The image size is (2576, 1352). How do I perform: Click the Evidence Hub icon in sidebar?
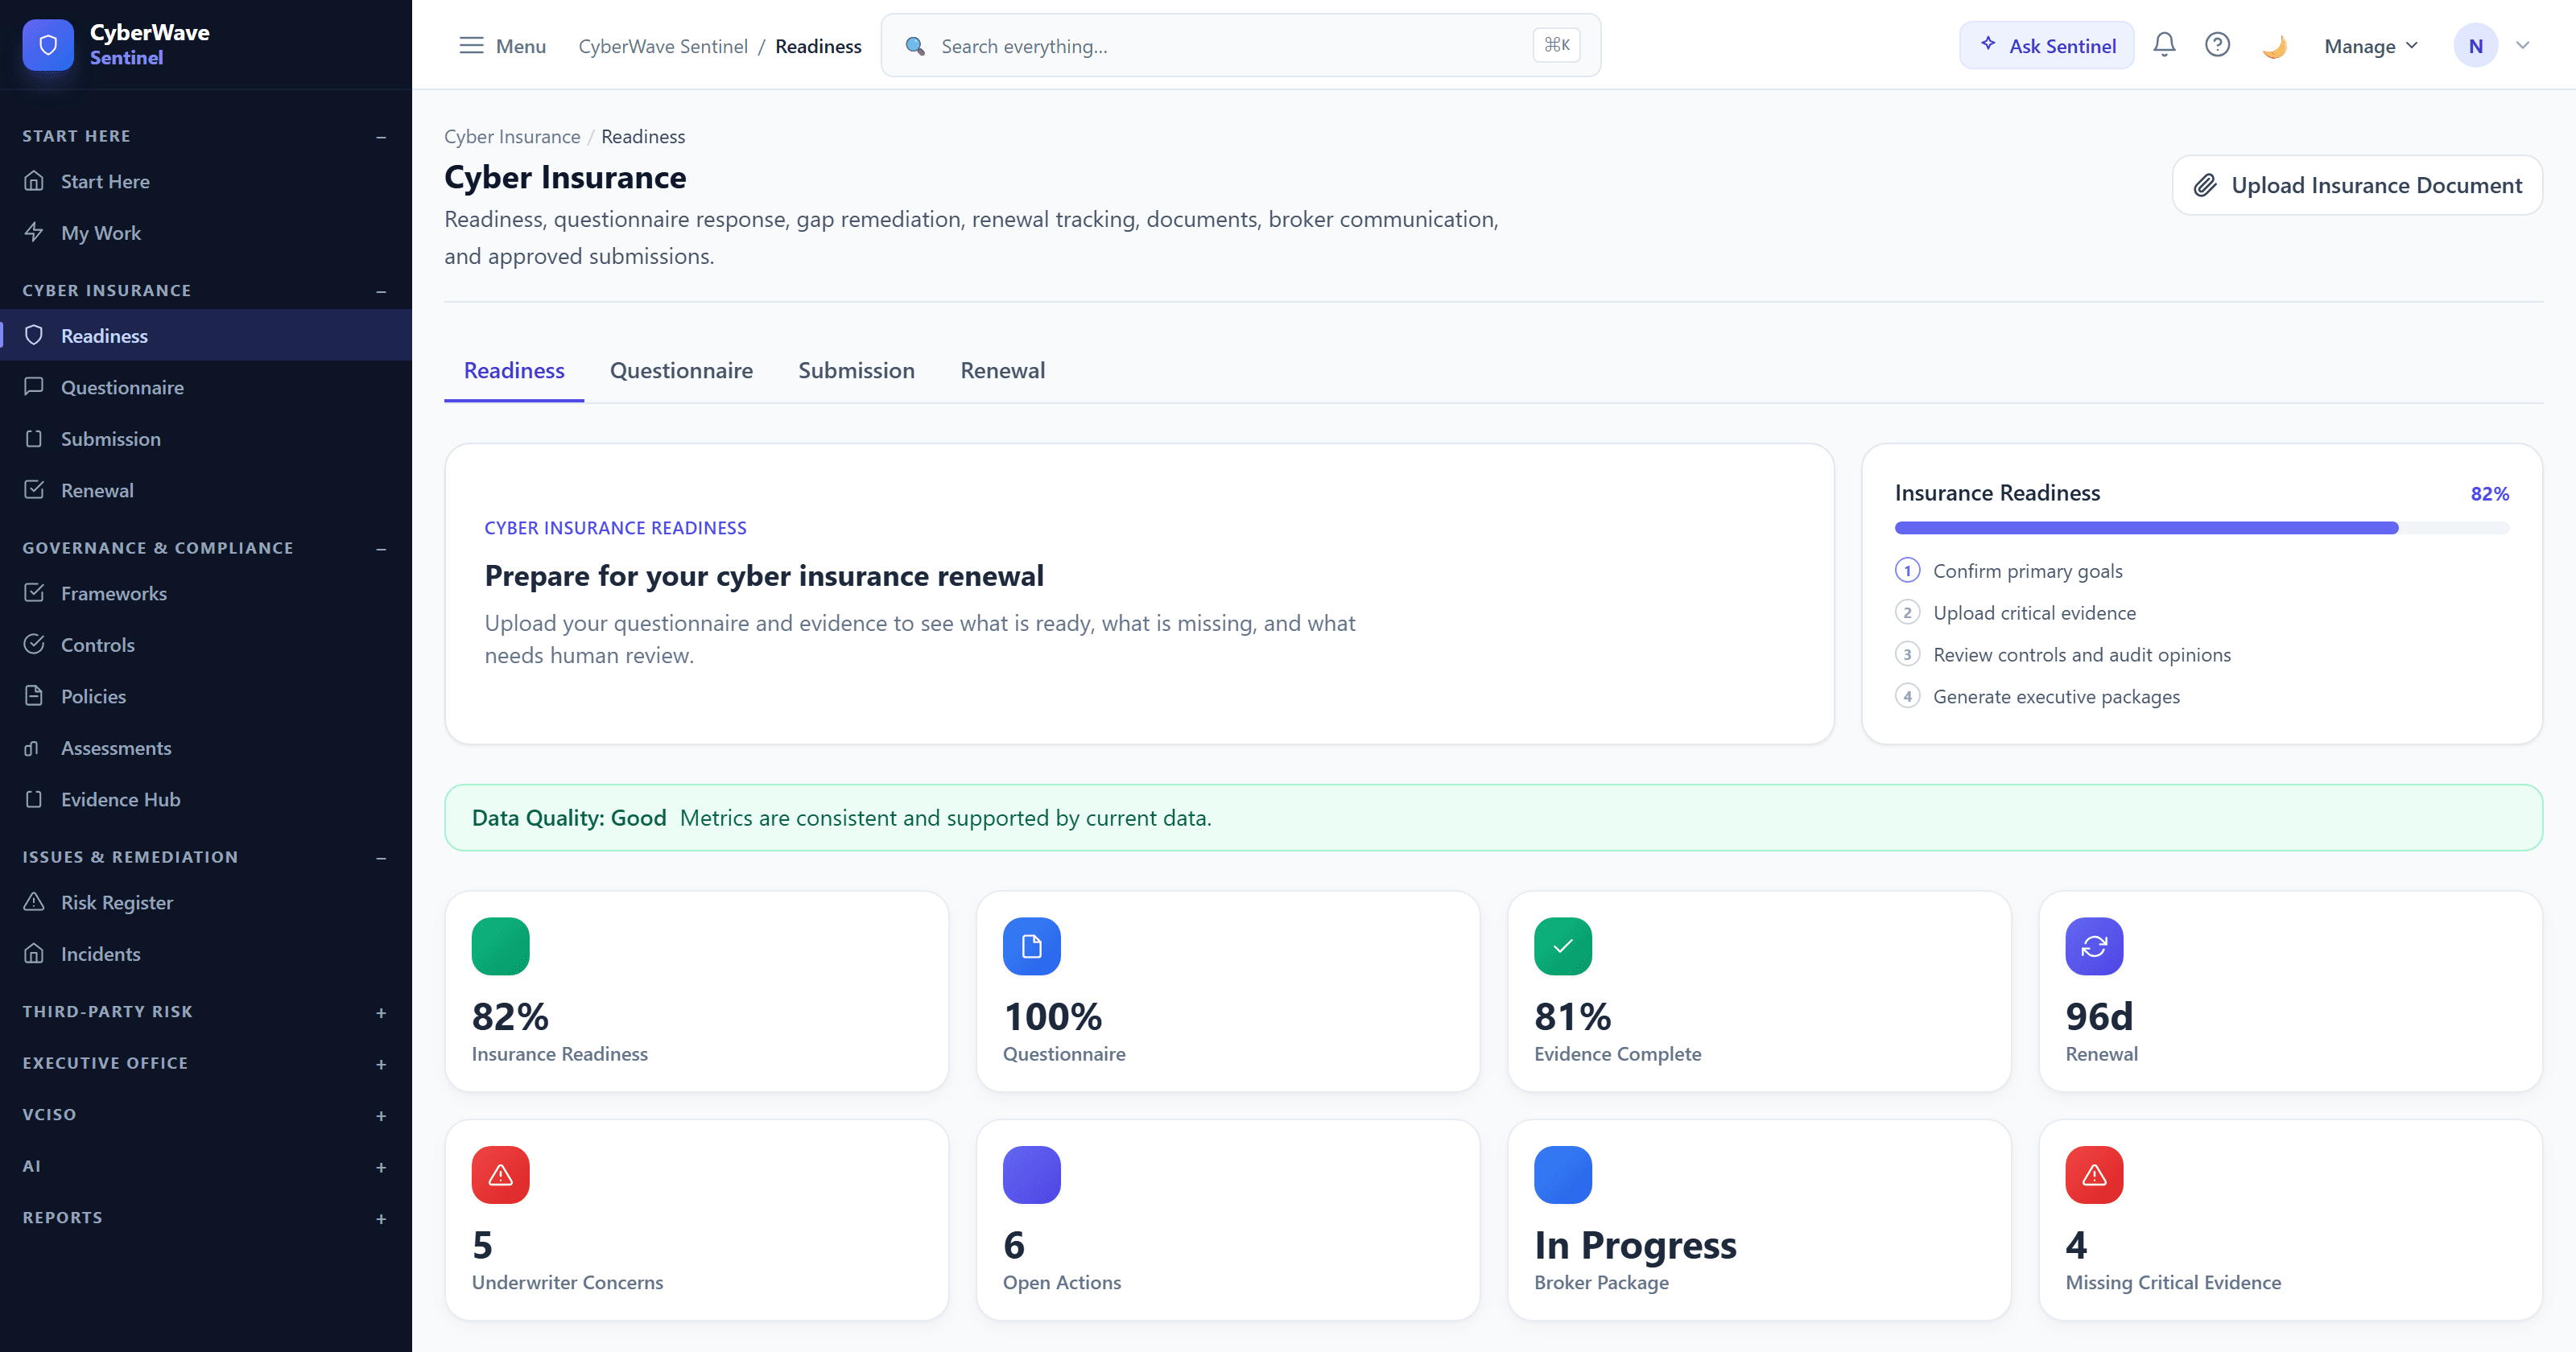[34, 799]
